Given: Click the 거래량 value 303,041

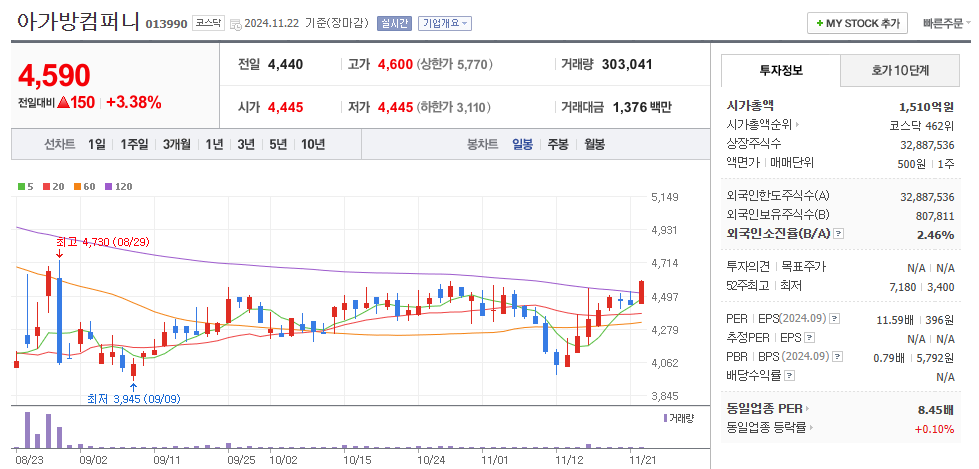Looking at the screenshot, I should point(627,64).
